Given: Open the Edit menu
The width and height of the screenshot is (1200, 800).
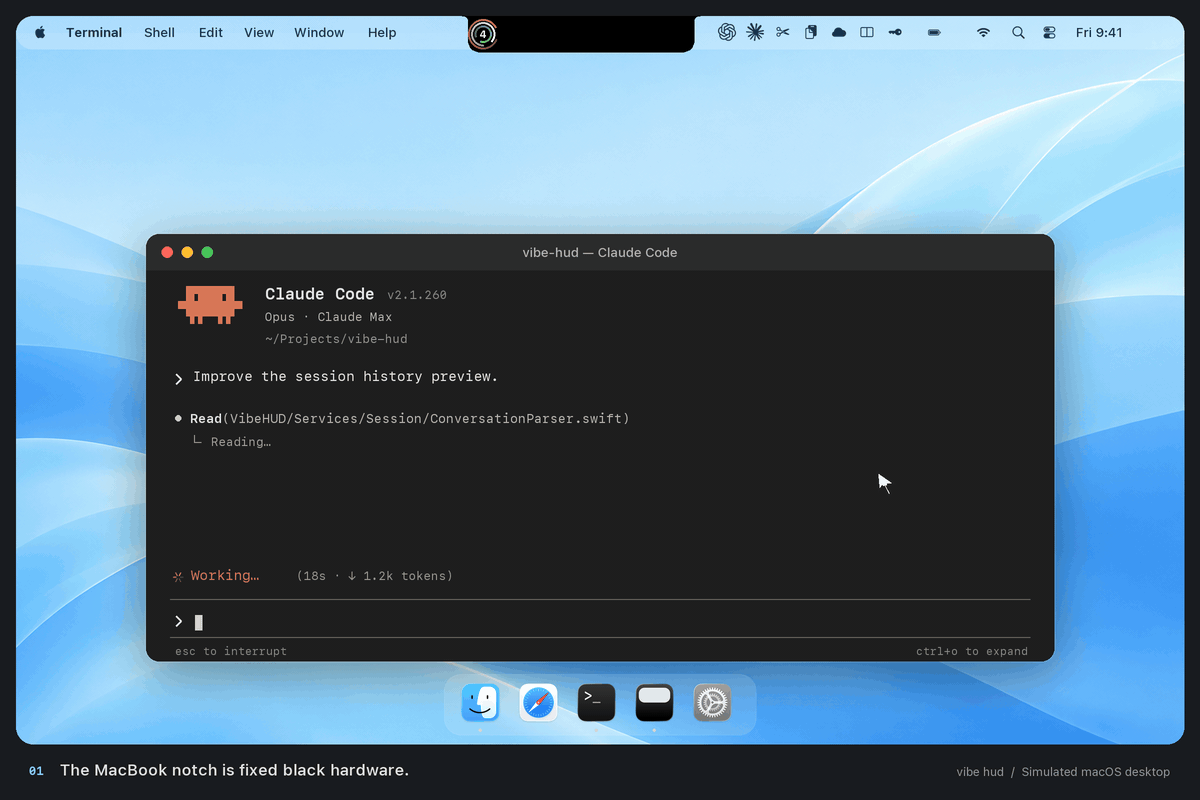Looking at the screenshot, I should [x=211, y=32].
